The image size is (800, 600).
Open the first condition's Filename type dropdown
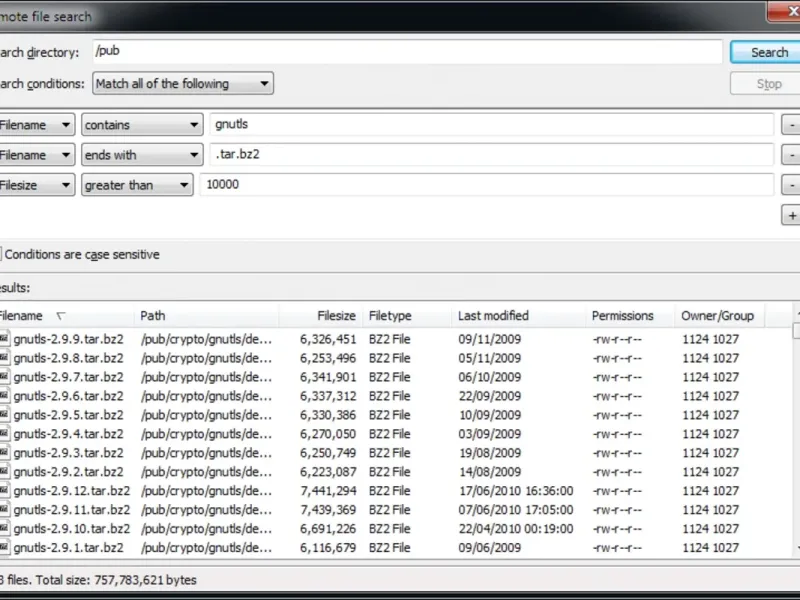(x=37, y=125)
